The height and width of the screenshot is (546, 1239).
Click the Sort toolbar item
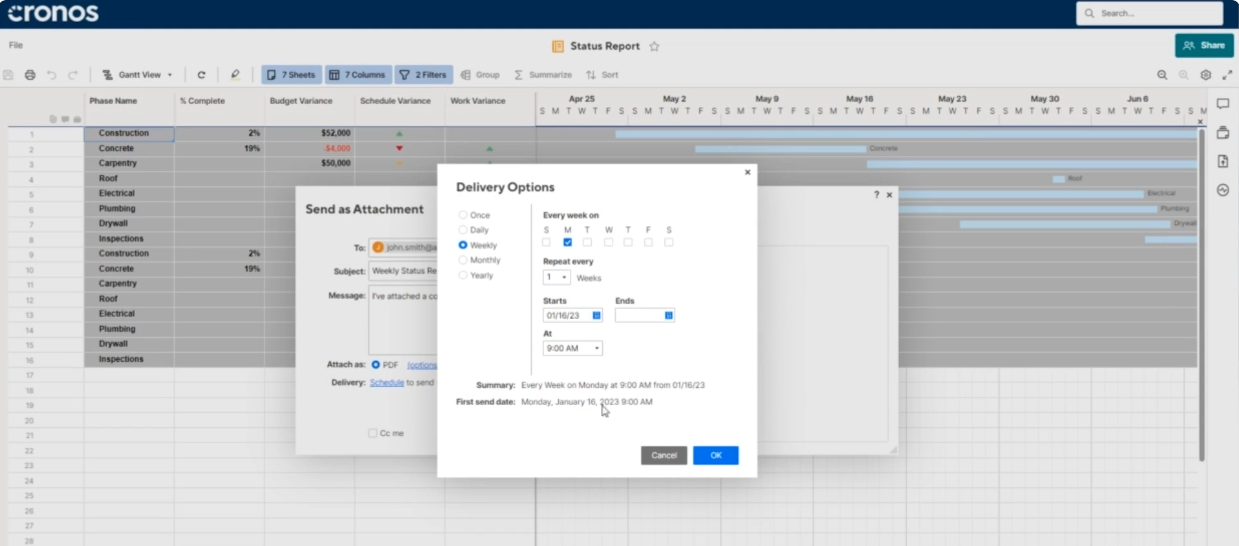coord(602,75)
